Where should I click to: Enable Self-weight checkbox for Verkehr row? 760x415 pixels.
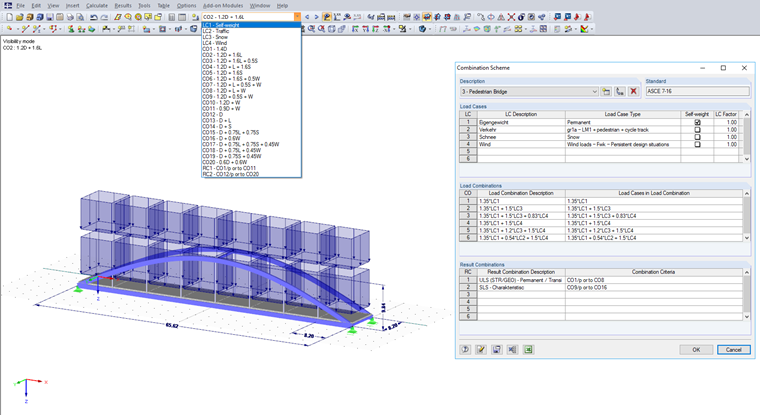[x=697, y=130]
